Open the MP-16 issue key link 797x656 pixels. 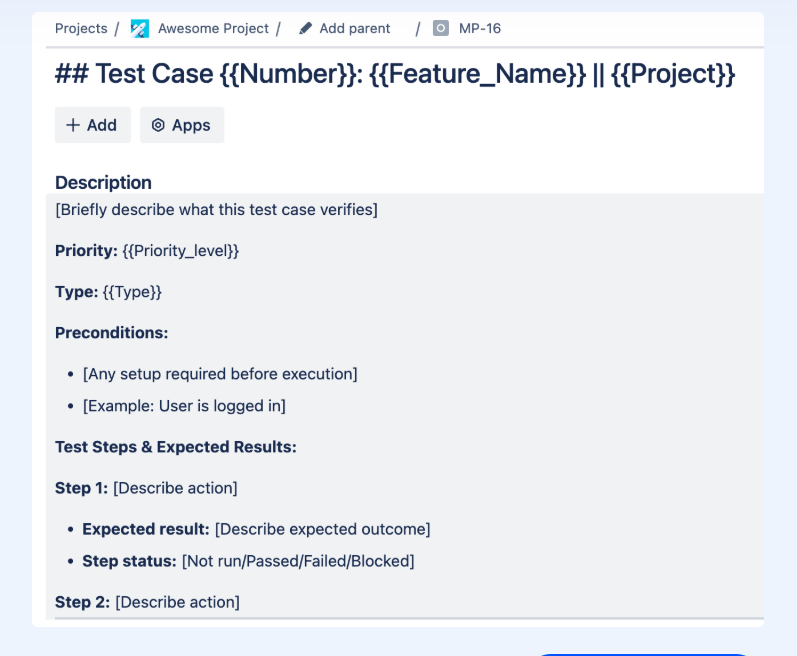(x=480, y=29)
